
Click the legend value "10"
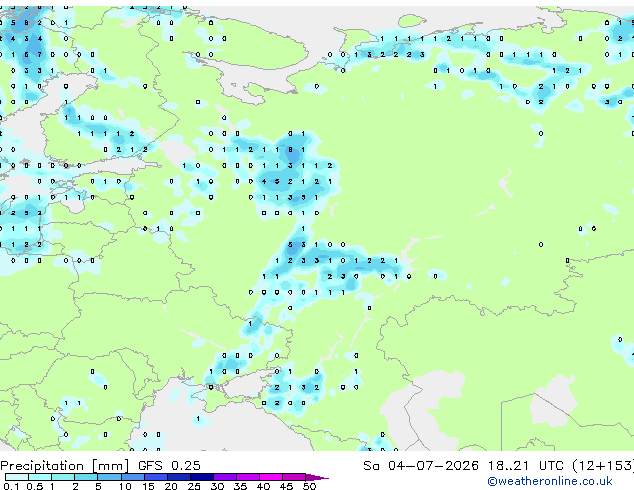point(125,486)
